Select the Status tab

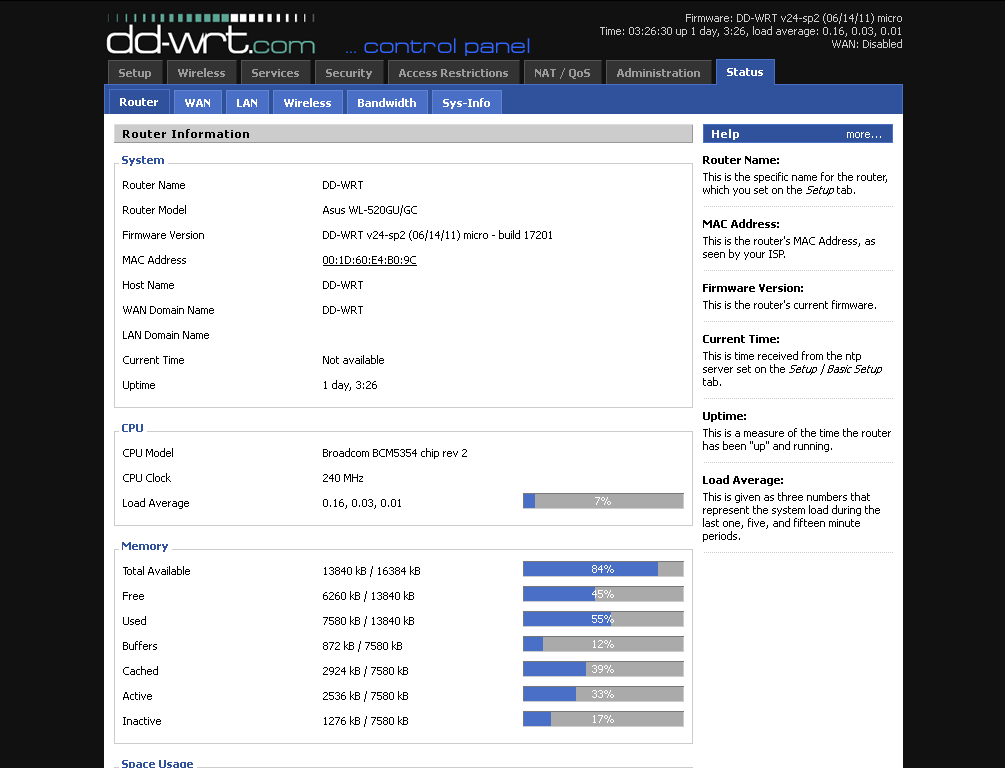click(745, 72)
